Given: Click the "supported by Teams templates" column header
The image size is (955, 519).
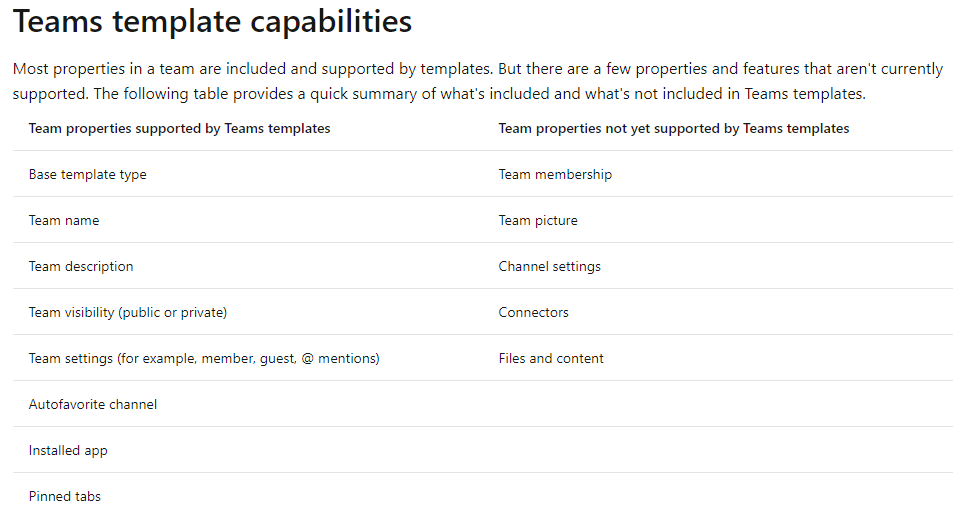Looking at the screenshot, I should (179, 128).
